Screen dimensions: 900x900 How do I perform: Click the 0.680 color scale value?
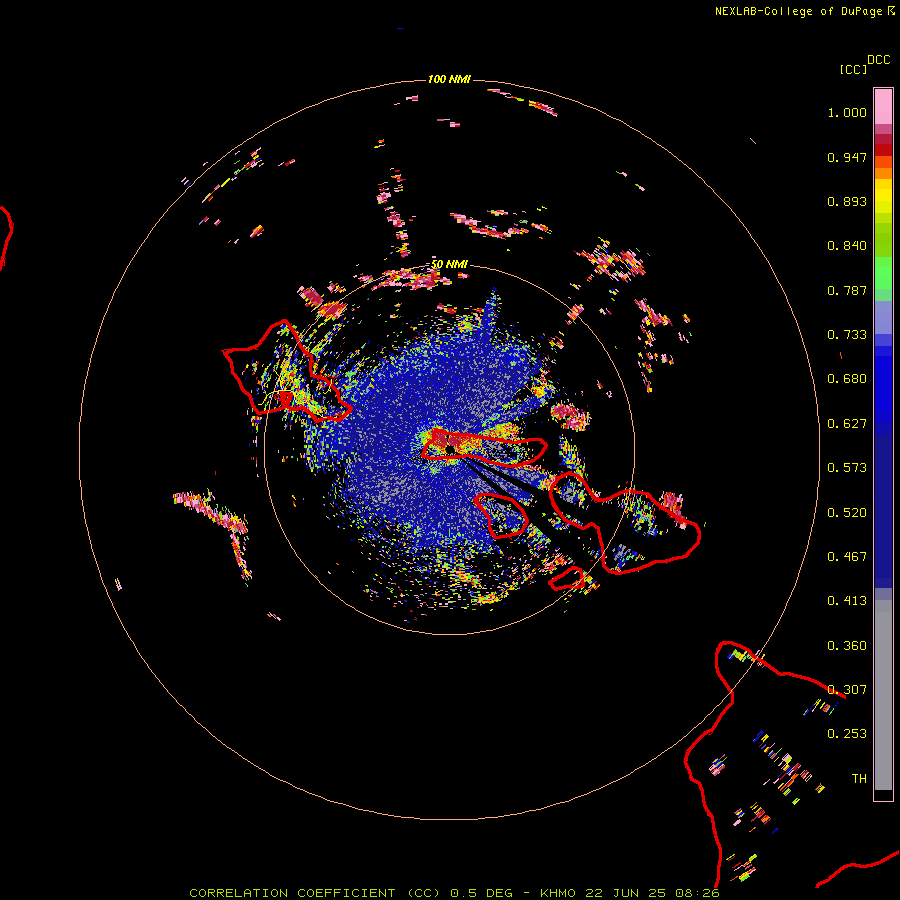[847, 379]
